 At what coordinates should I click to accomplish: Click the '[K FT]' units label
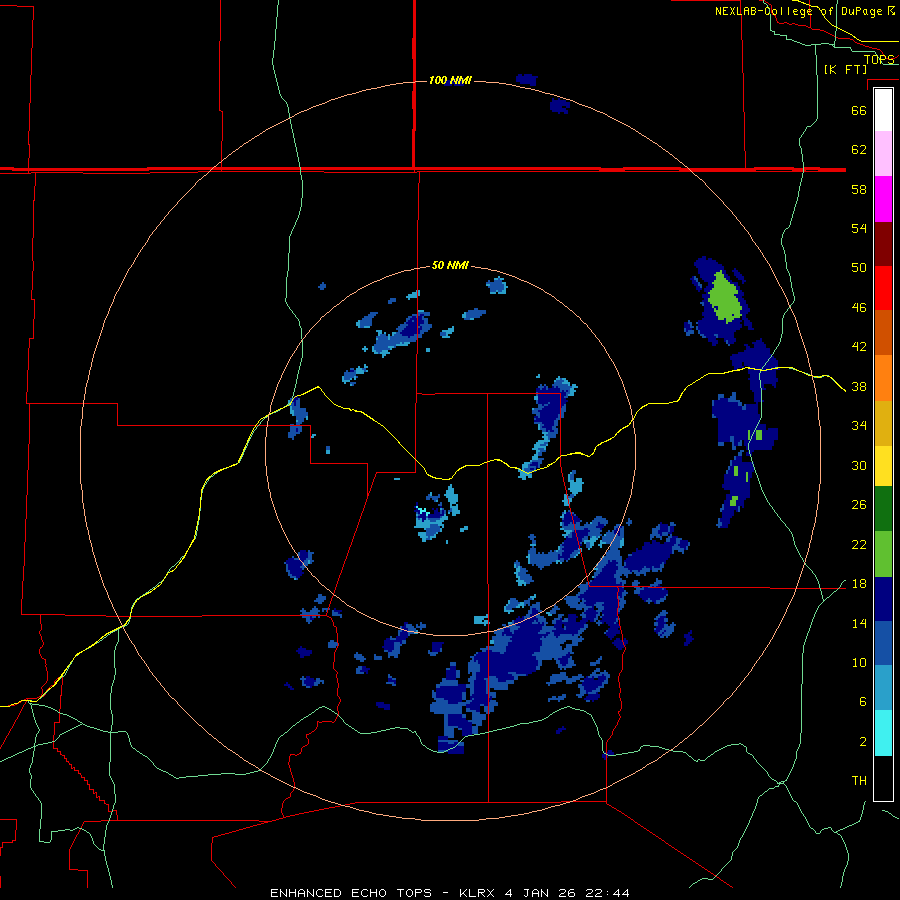coord(845,69)
